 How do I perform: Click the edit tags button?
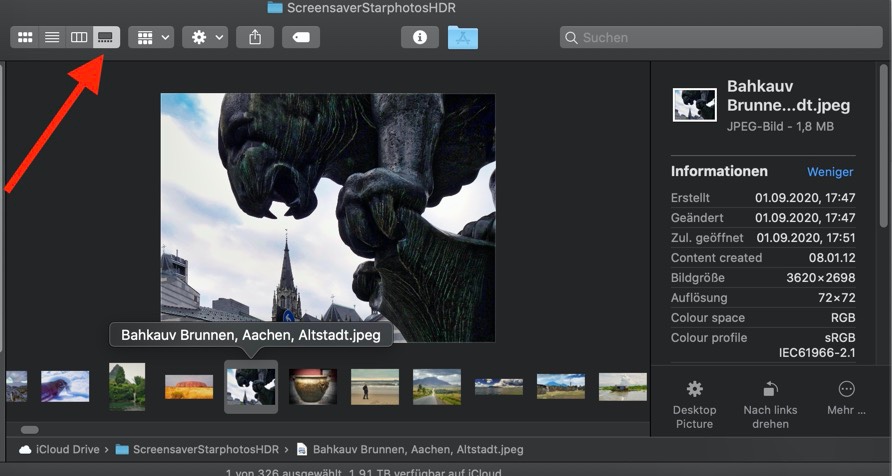[301, 37]
